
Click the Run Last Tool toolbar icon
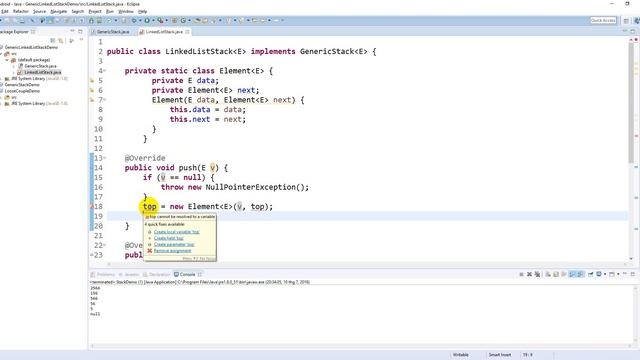click(x=160, y=20)
